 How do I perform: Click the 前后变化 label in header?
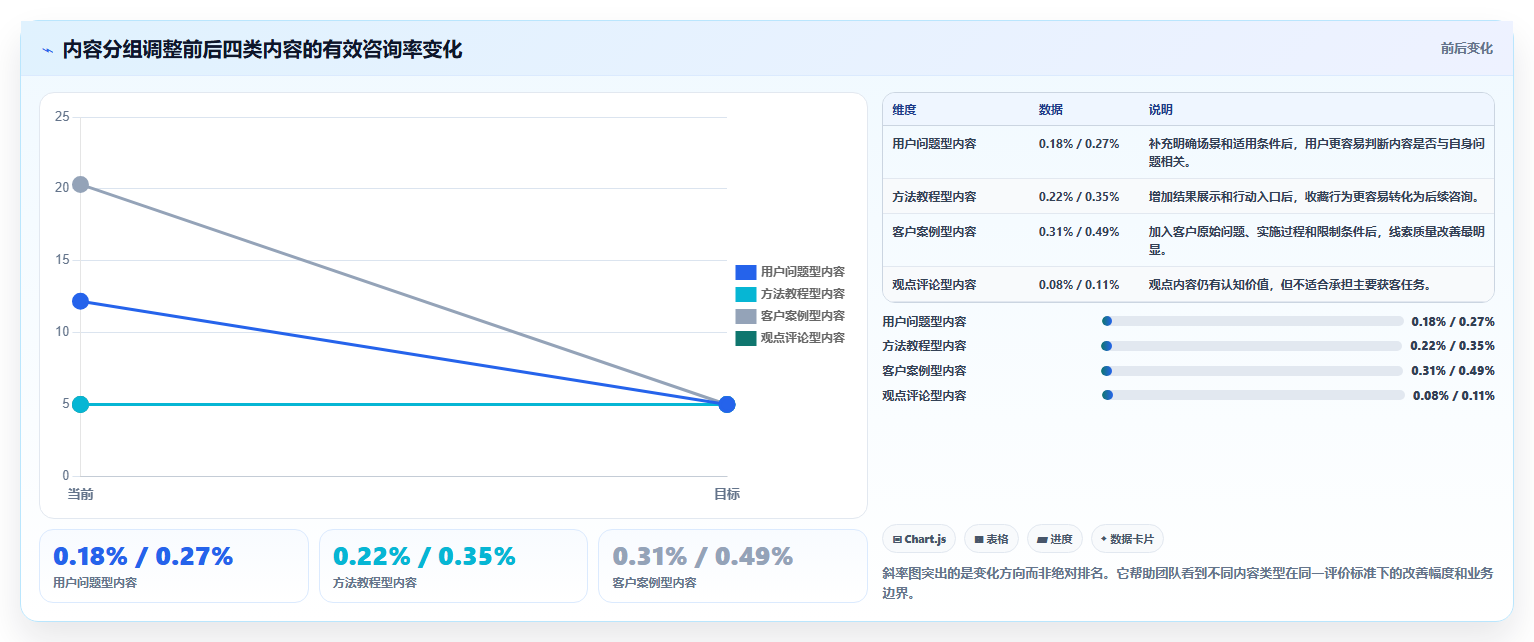[x=1466, y=48]
